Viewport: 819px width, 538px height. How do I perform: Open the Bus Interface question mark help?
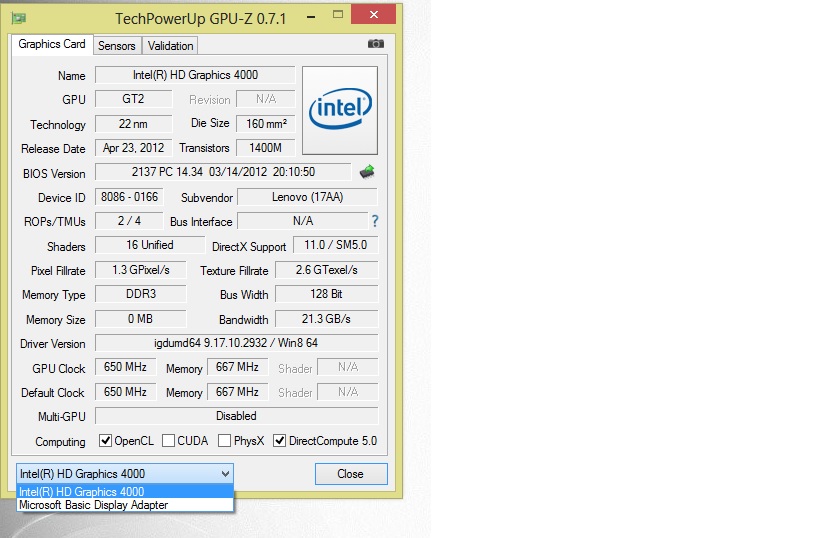[x=375, y=221]
